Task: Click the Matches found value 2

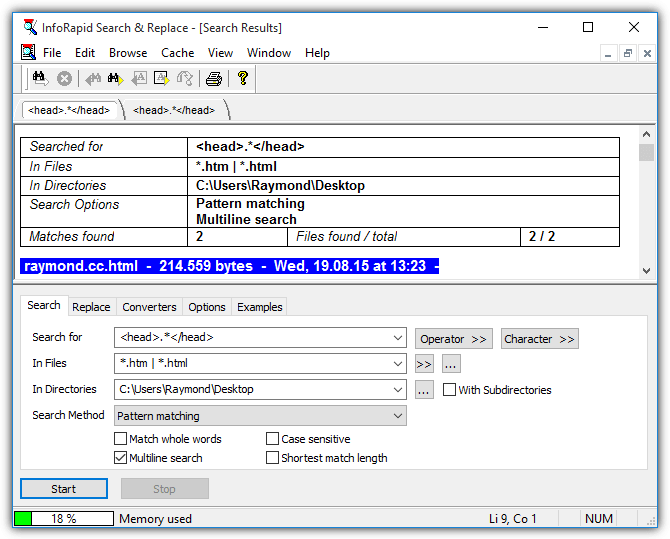Action: 200,236
